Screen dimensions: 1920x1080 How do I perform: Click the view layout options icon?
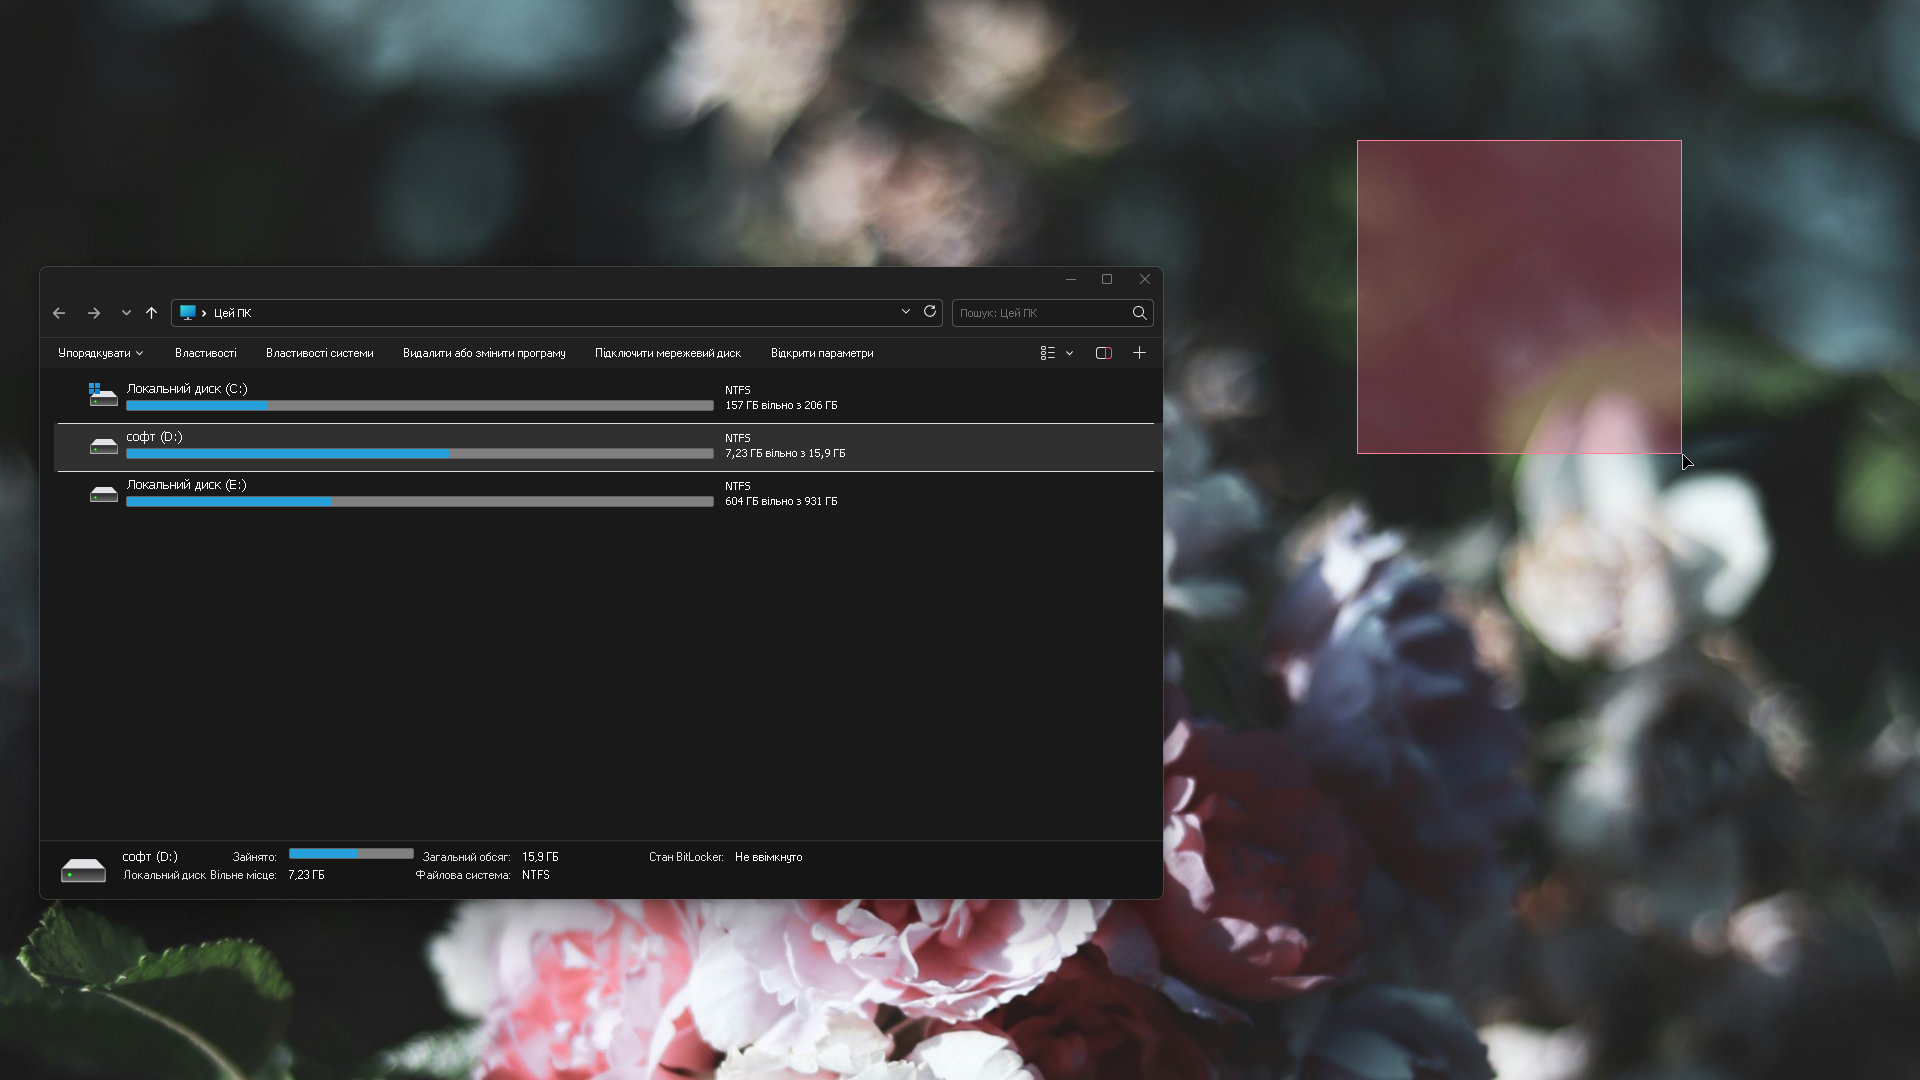pos(1047,353)
